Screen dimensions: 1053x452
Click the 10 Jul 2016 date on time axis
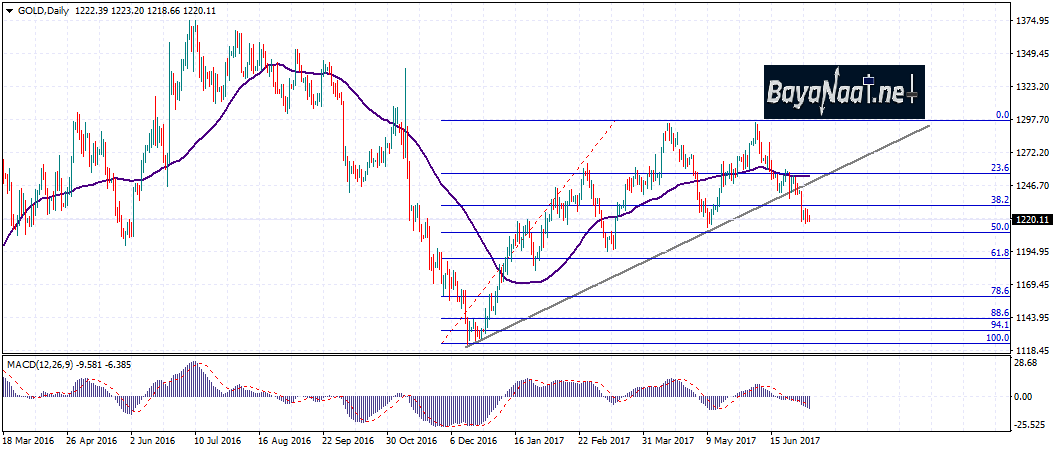coord(217,439)
